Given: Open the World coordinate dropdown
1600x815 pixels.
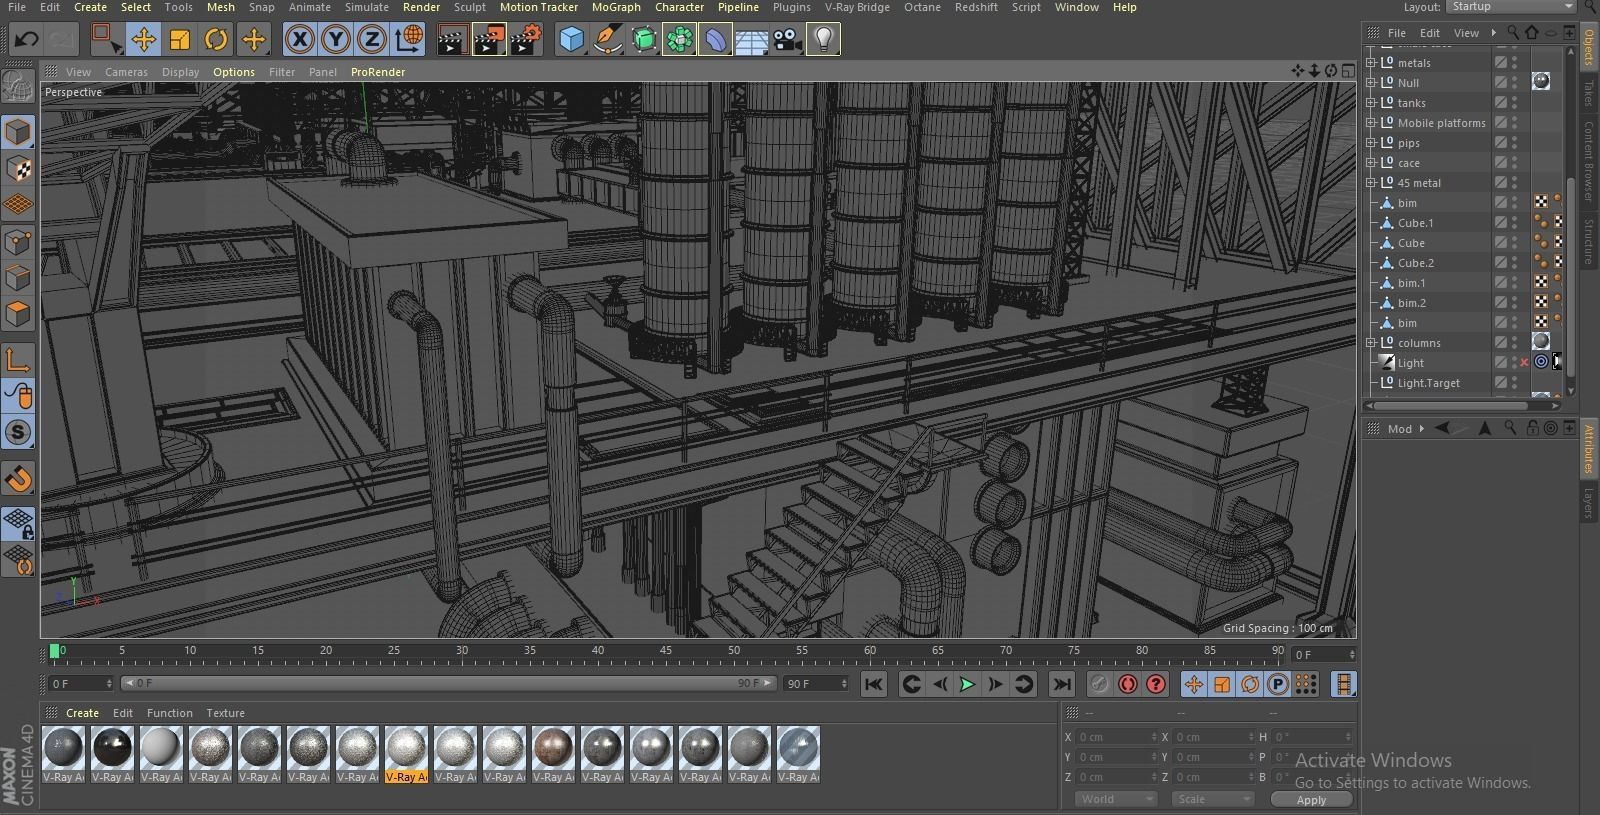Looking at the screenshot, I should (1115, 799).
